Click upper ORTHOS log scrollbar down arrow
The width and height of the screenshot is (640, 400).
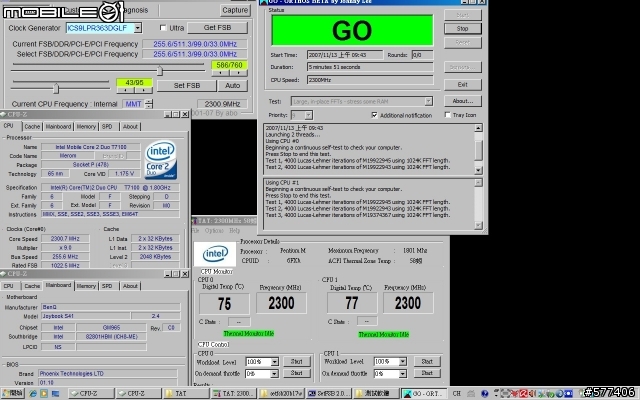click(478, 170)
